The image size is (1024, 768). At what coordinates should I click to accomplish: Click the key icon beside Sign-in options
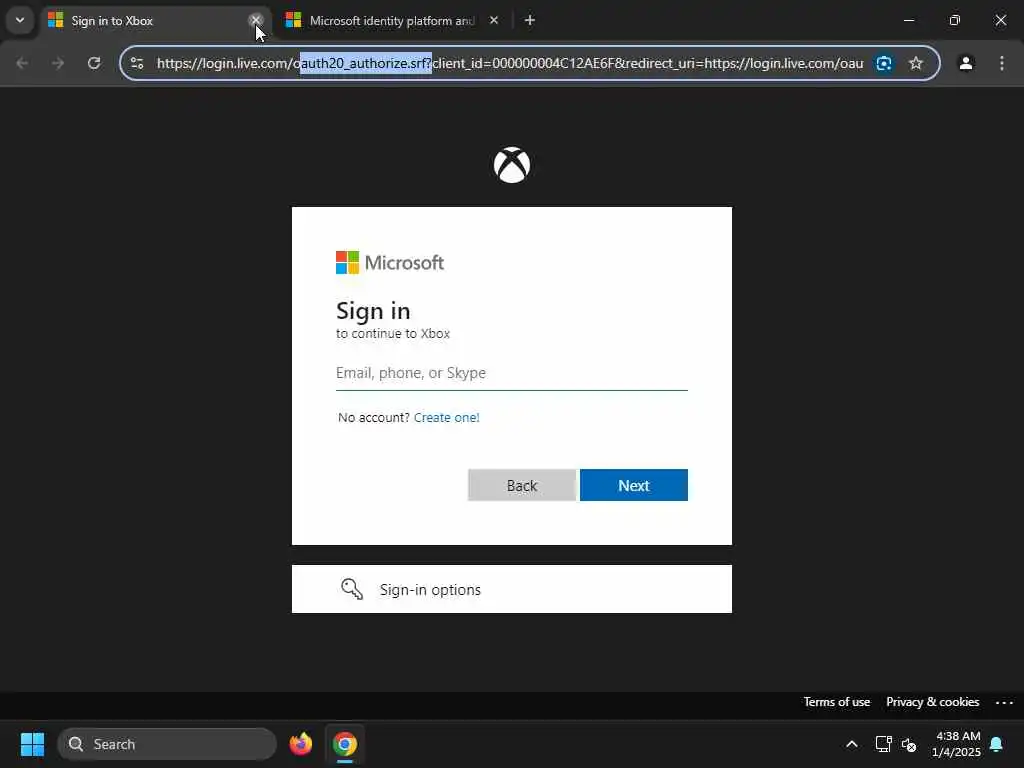pyautogui.click(x=352, y=589)
